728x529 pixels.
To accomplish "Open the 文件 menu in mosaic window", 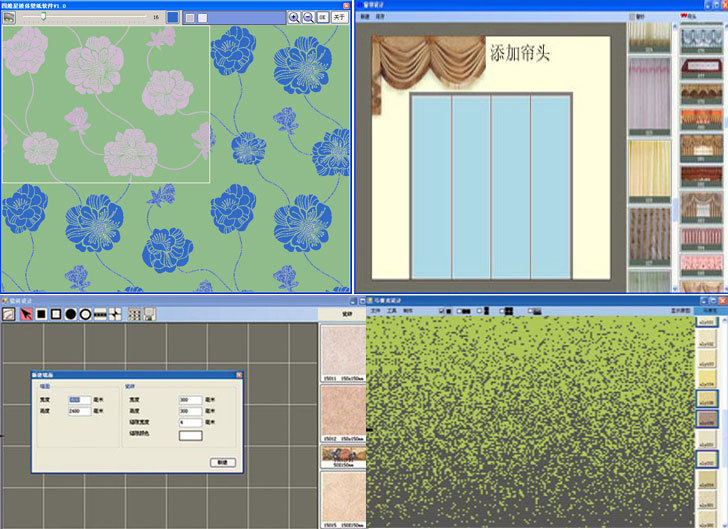I will point(376,311).
